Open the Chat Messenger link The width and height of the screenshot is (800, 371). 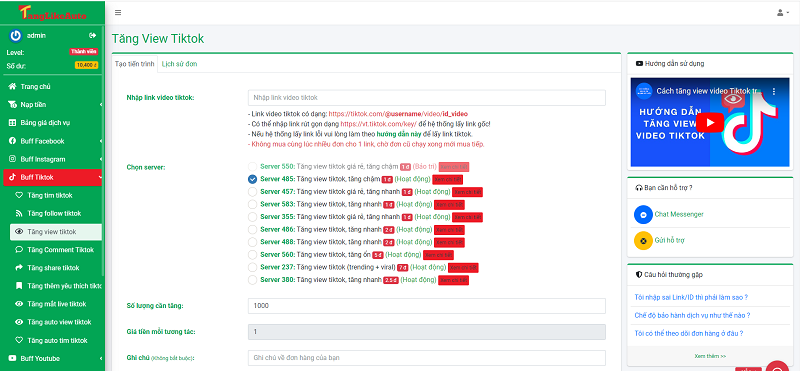click(x=679, y=214)
